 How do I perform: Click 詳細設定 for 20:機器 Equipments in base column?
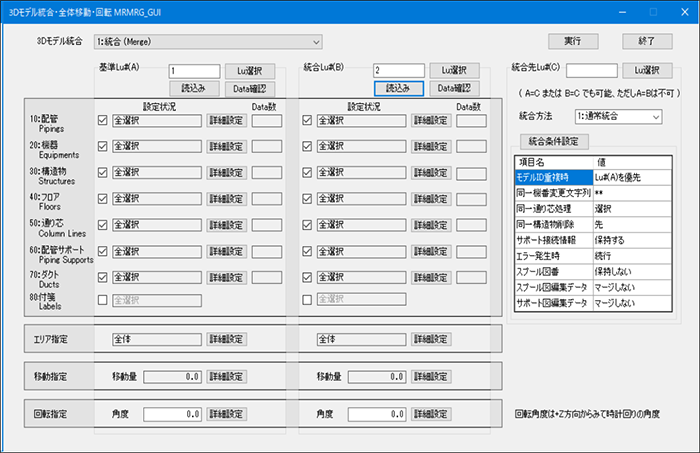coord(227,147)
